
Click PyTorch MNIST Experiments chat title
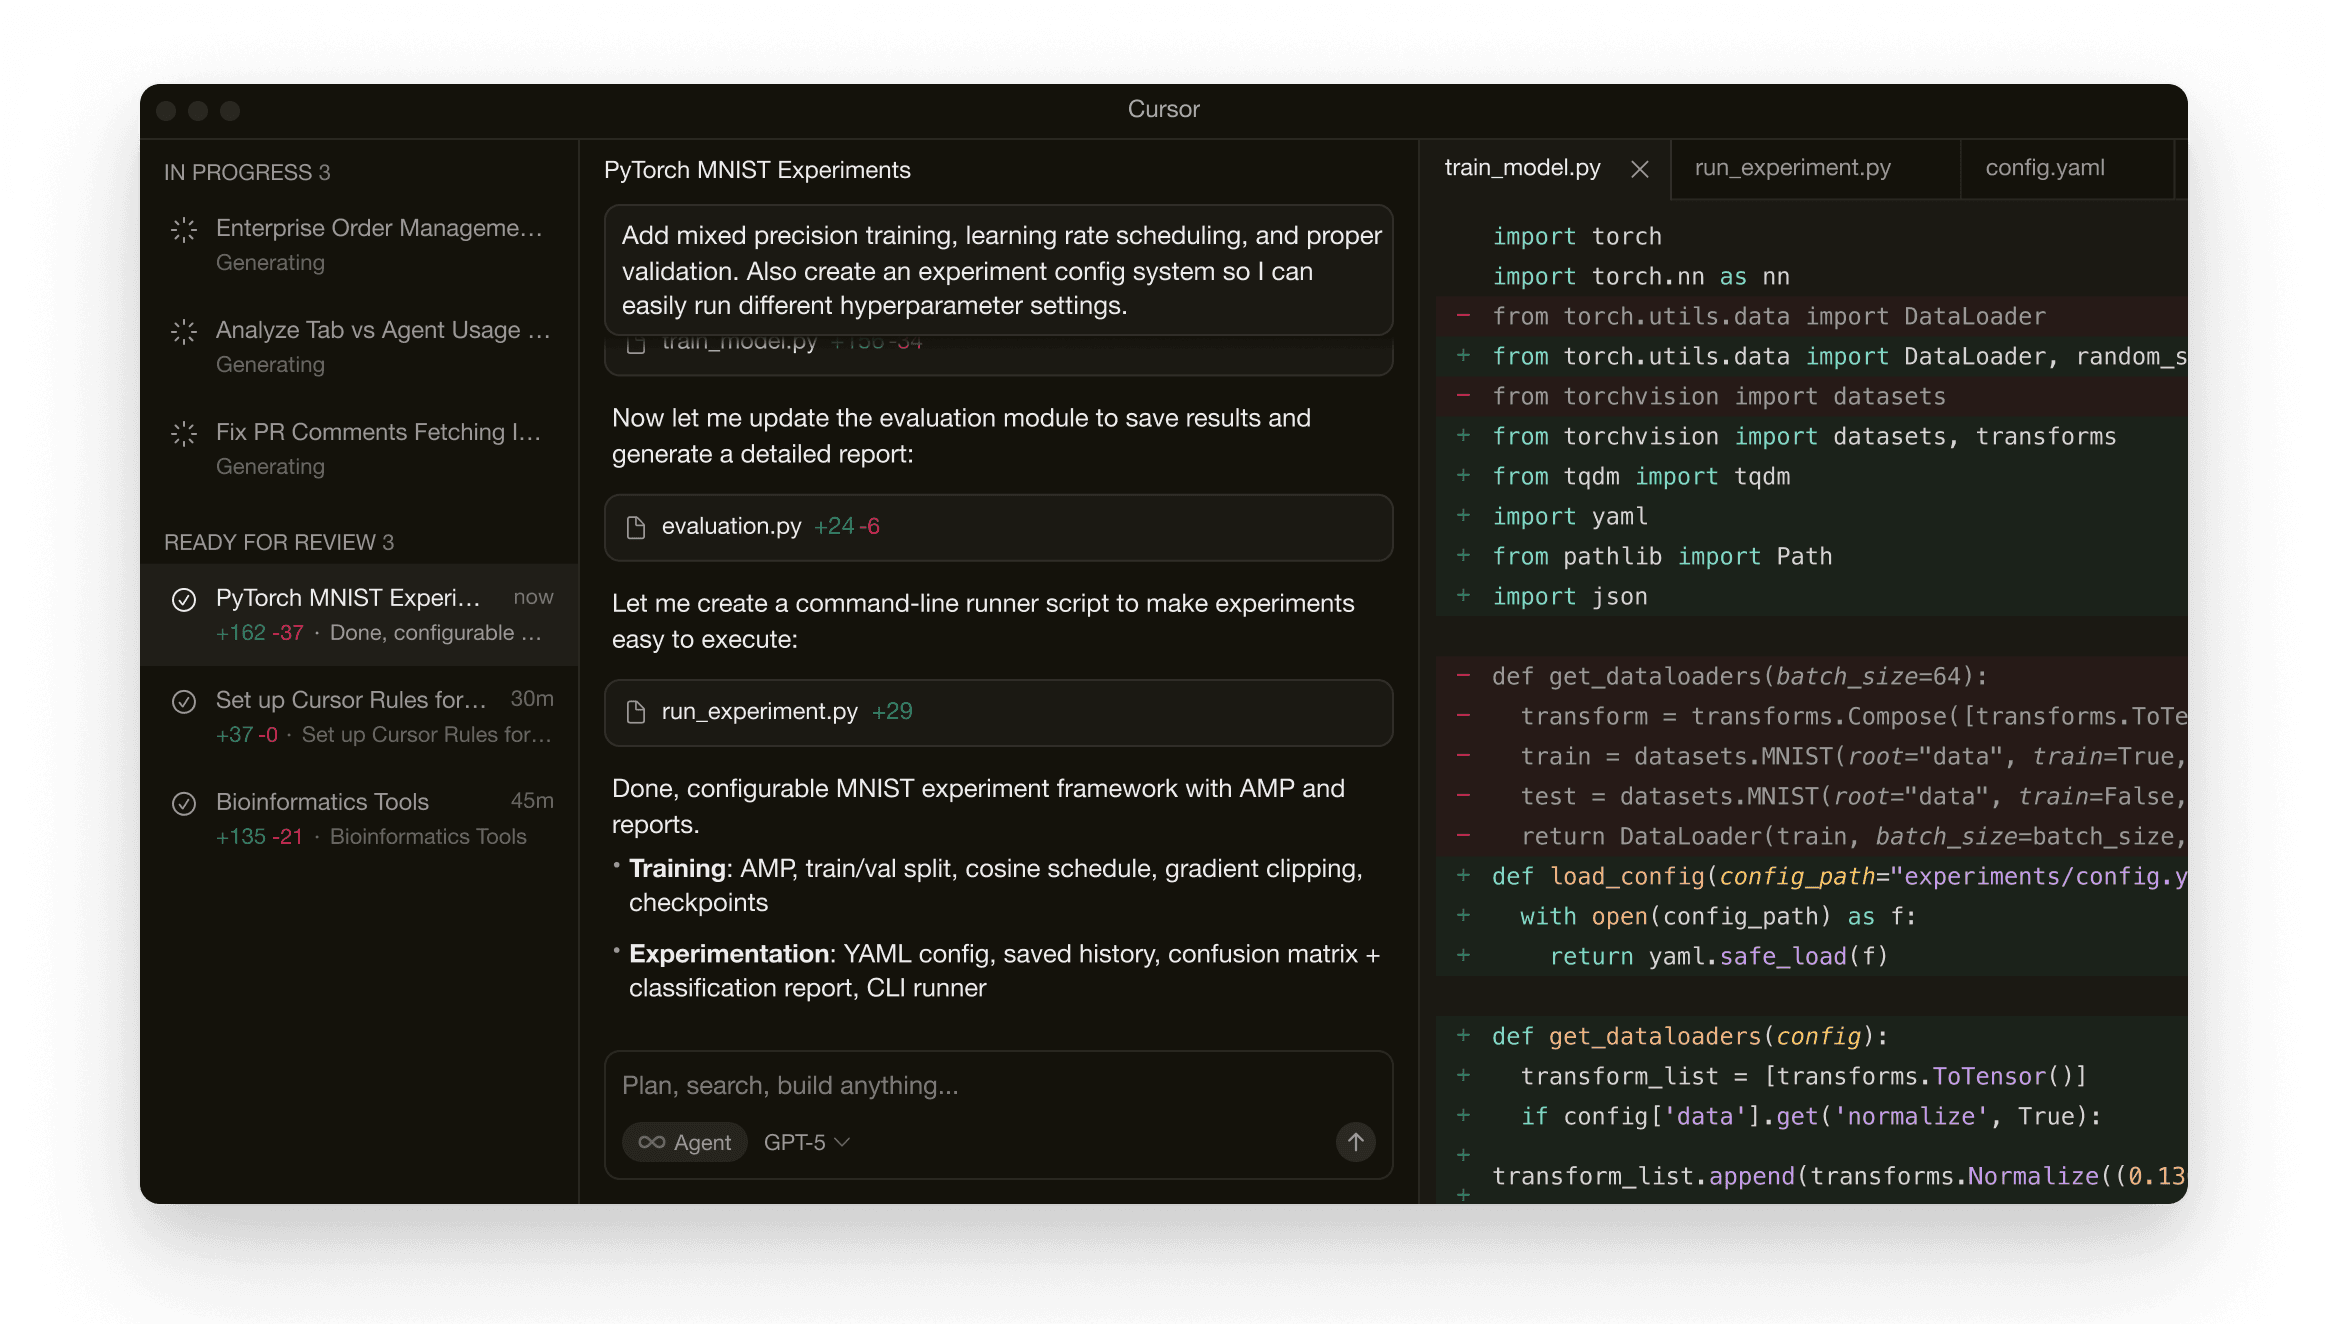pyautogui.click(x=757, y=170)
